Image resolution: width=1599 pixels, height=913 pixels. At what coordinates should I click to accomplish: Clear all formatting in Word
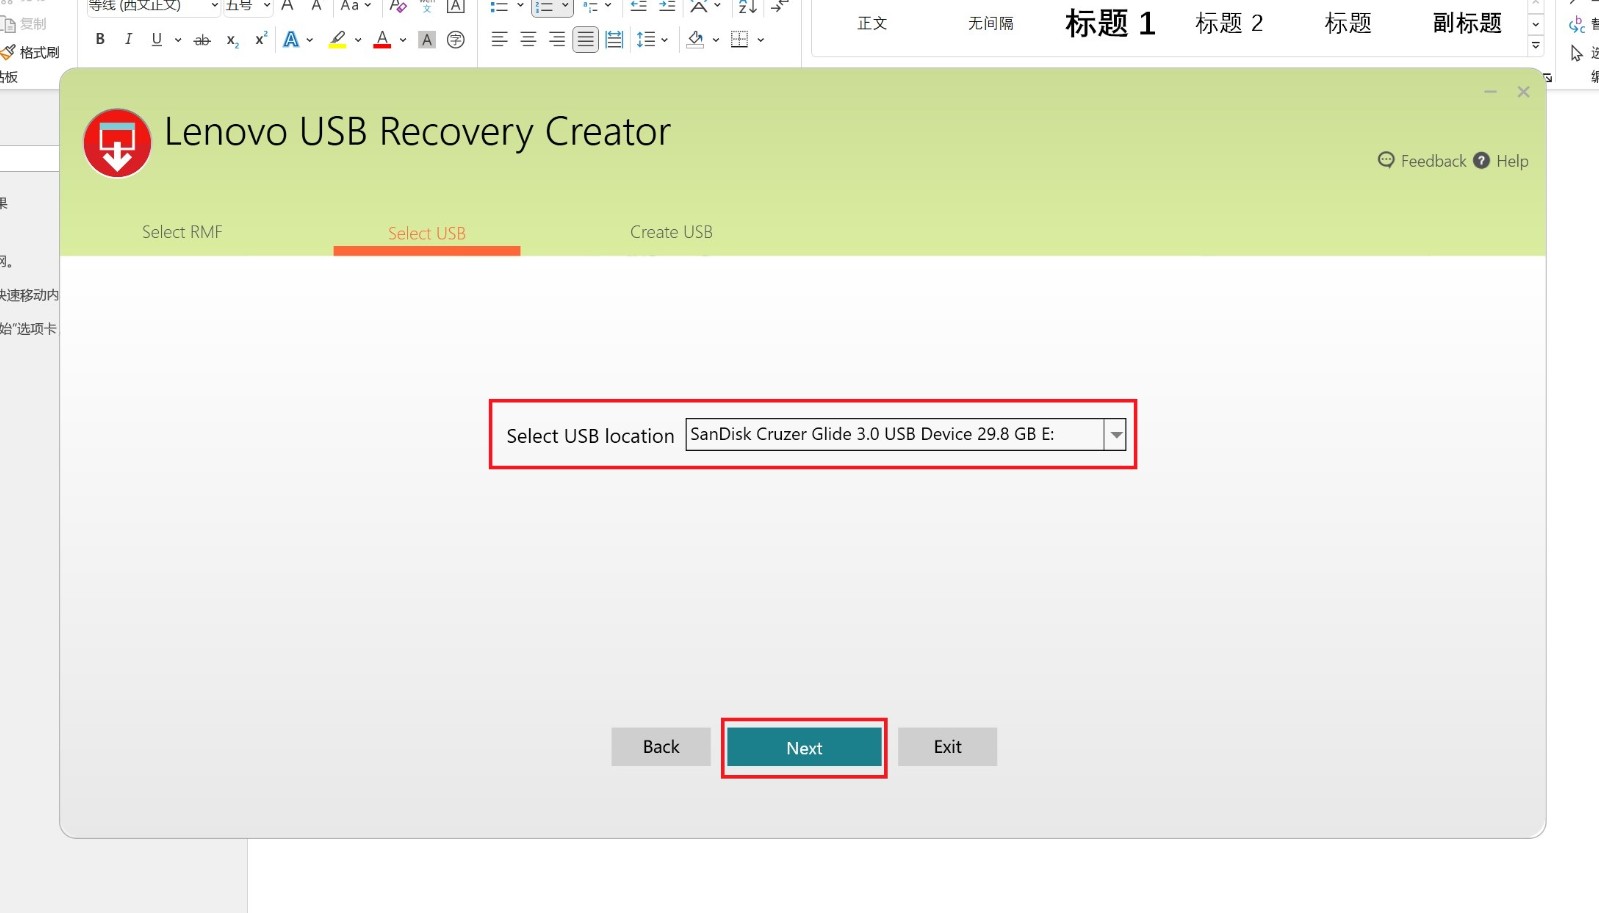pos(398,6)
